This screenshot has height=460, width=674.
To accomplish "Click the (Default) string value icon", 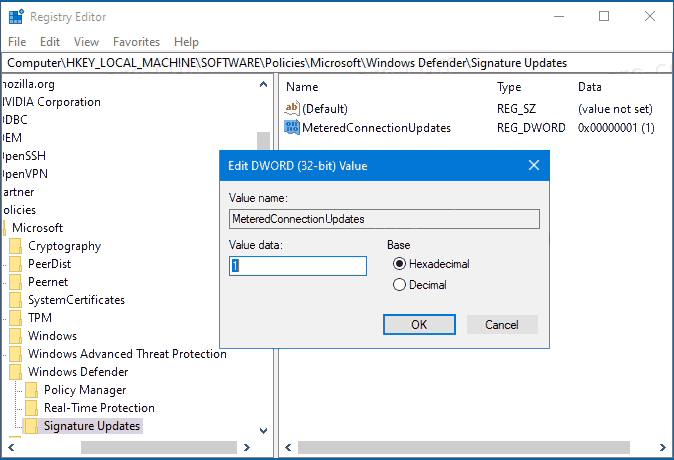I will coord(292,108).
